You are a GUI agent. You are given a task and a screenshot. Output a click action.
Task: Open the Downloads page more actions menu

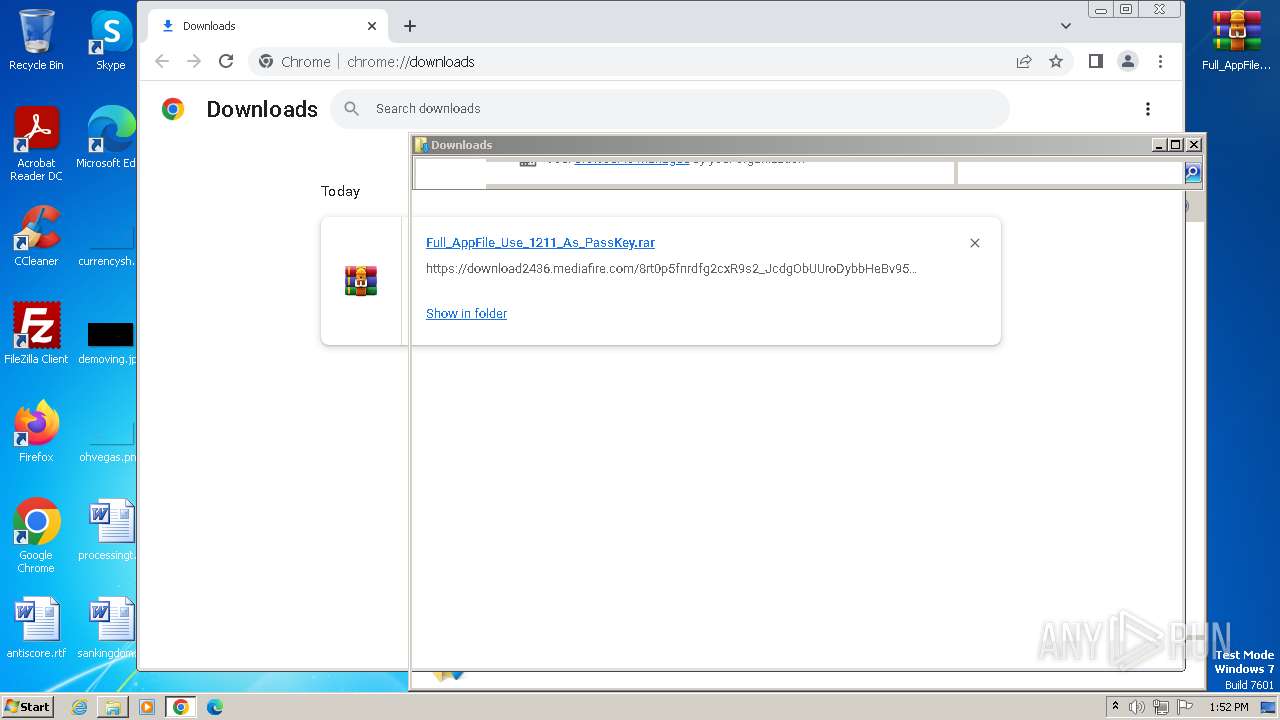point(1148,109)
